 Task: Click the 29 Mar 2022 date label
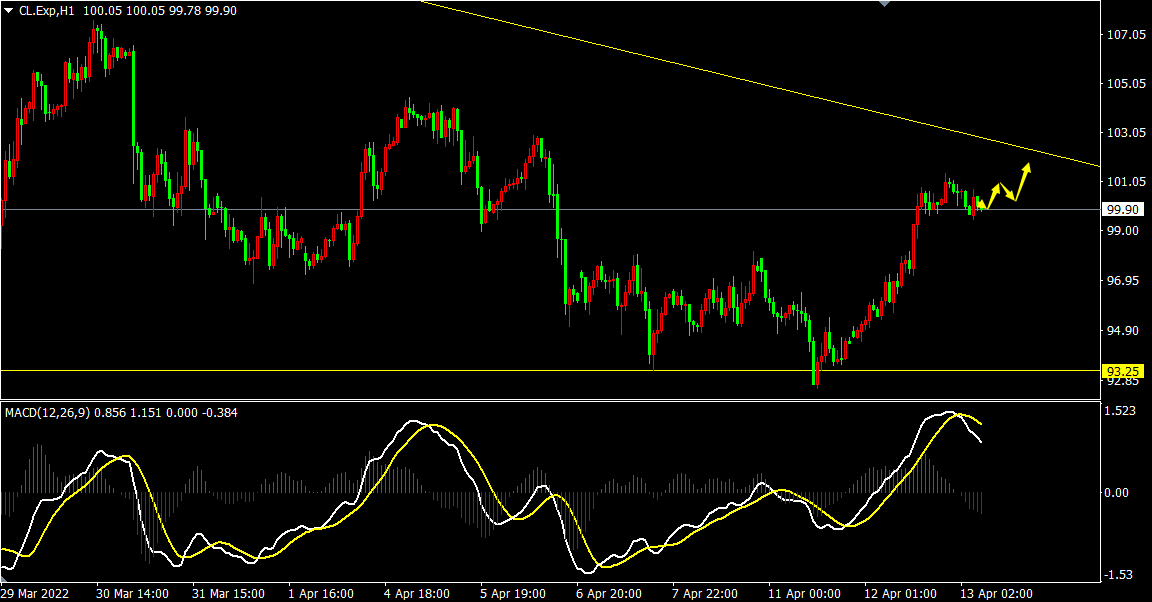(36, 593)
